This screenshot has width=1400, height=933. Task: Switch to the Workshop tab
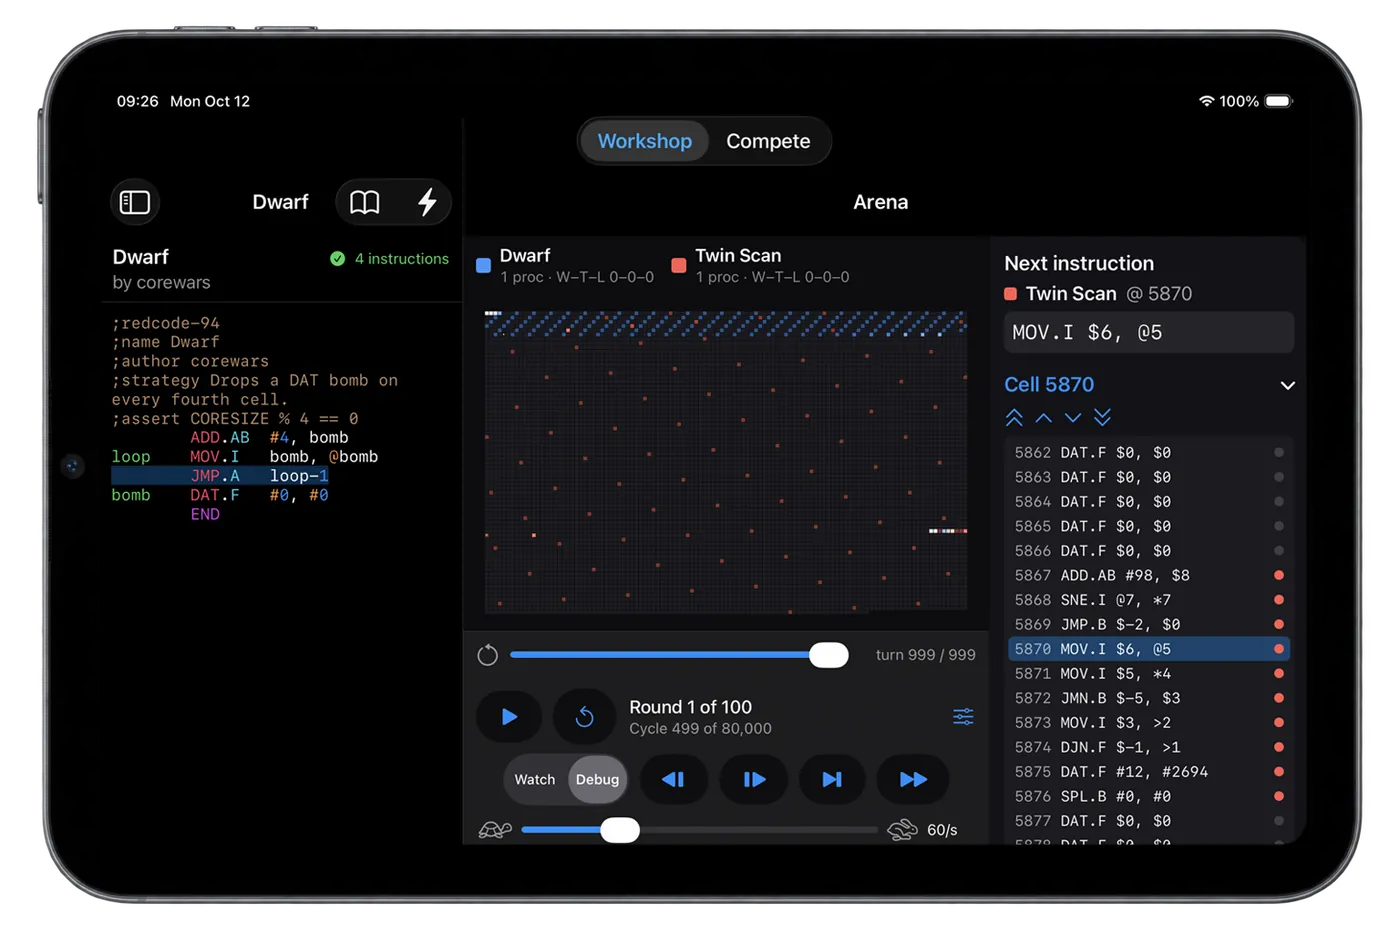coord(645,141)
